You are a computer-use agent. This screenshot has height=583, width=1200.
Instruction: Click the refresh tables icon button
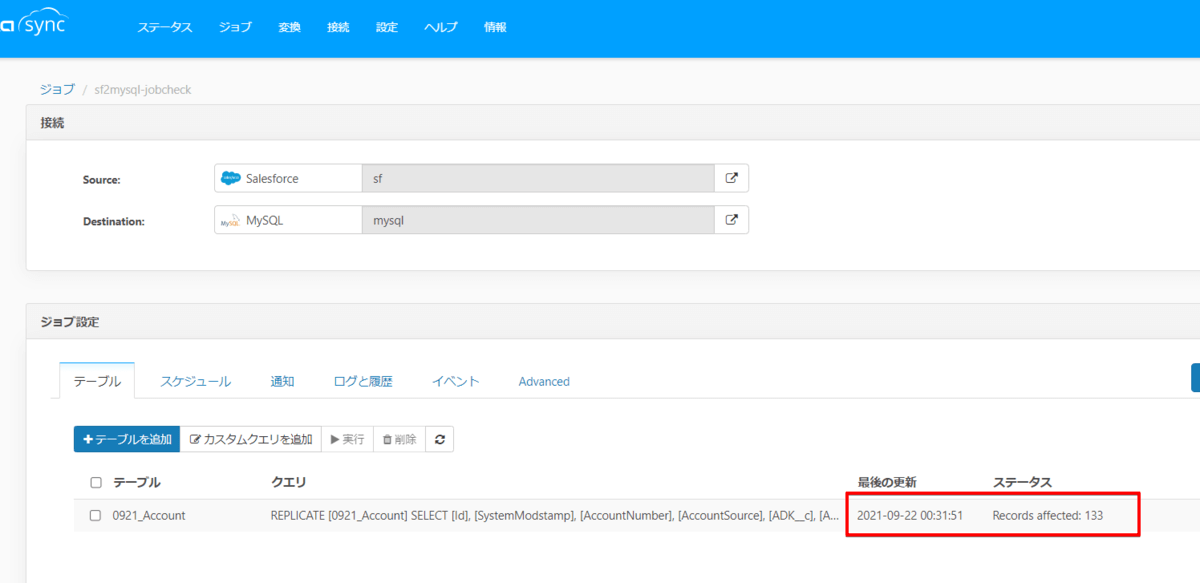click(x=439, y=439)
